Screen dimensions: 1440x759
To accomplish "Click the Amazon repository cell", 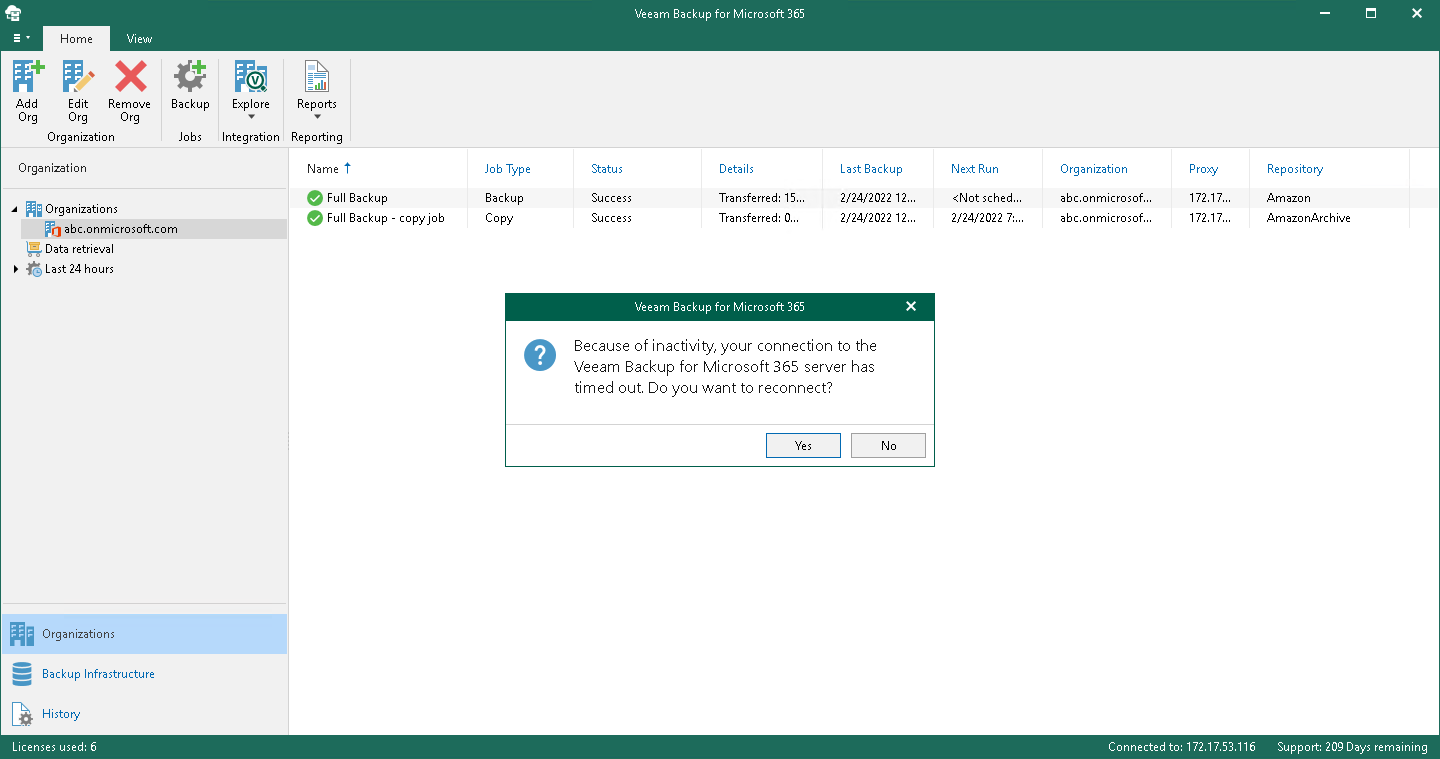I will click(1289, 198).
